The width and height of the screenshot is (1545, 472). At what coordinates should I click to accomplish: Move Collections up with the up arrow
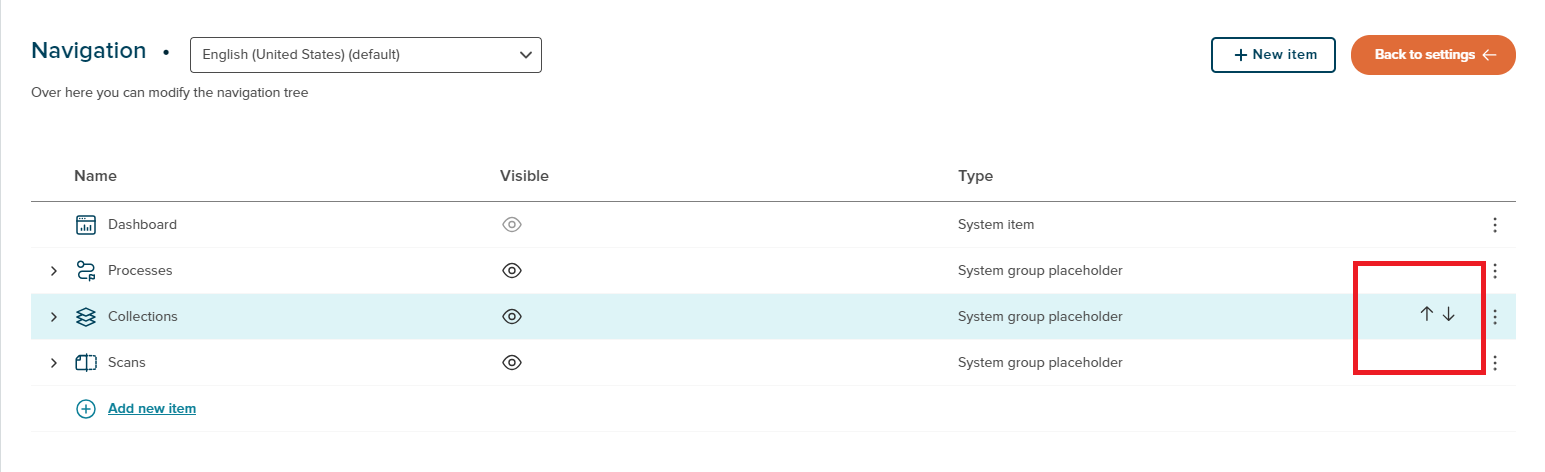[x=1427, y=314]
